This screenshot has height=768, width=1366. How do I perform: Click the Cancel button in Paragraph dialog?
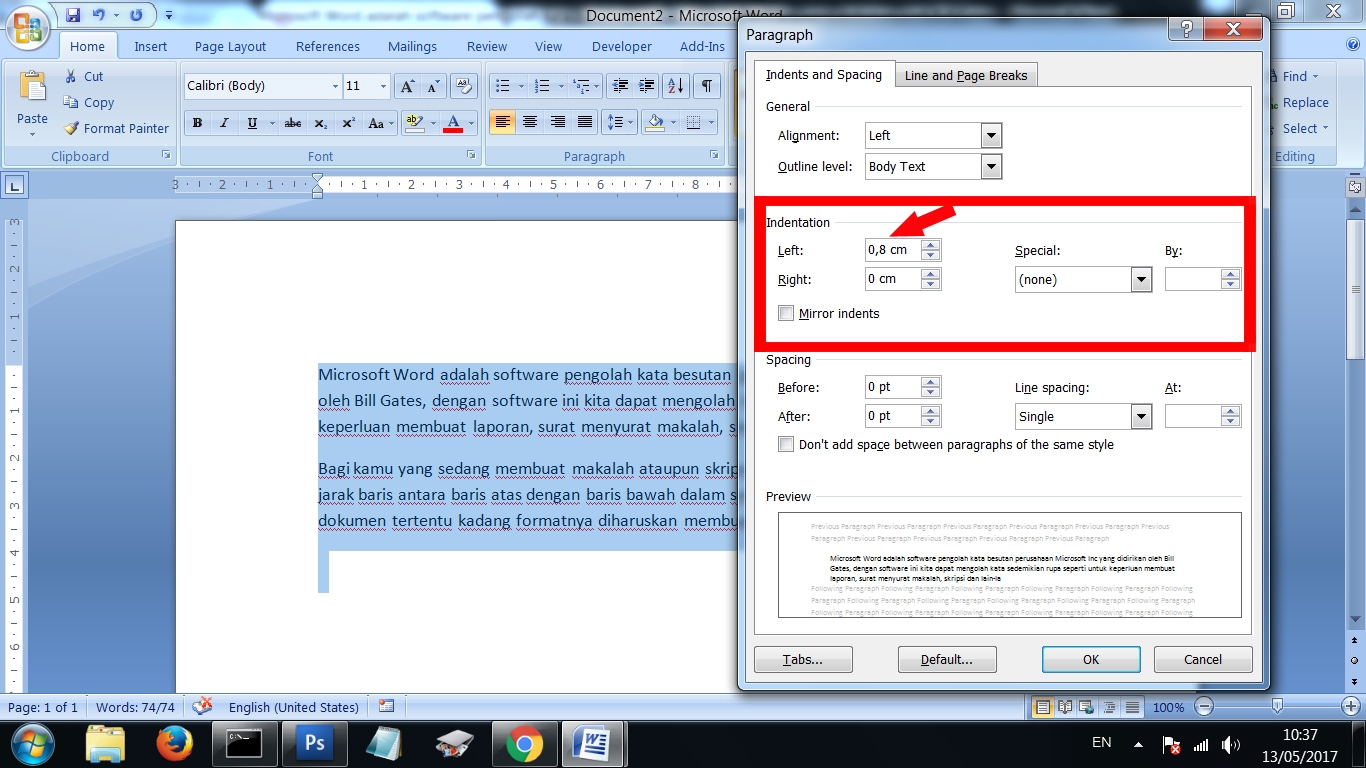point(1203,659)
